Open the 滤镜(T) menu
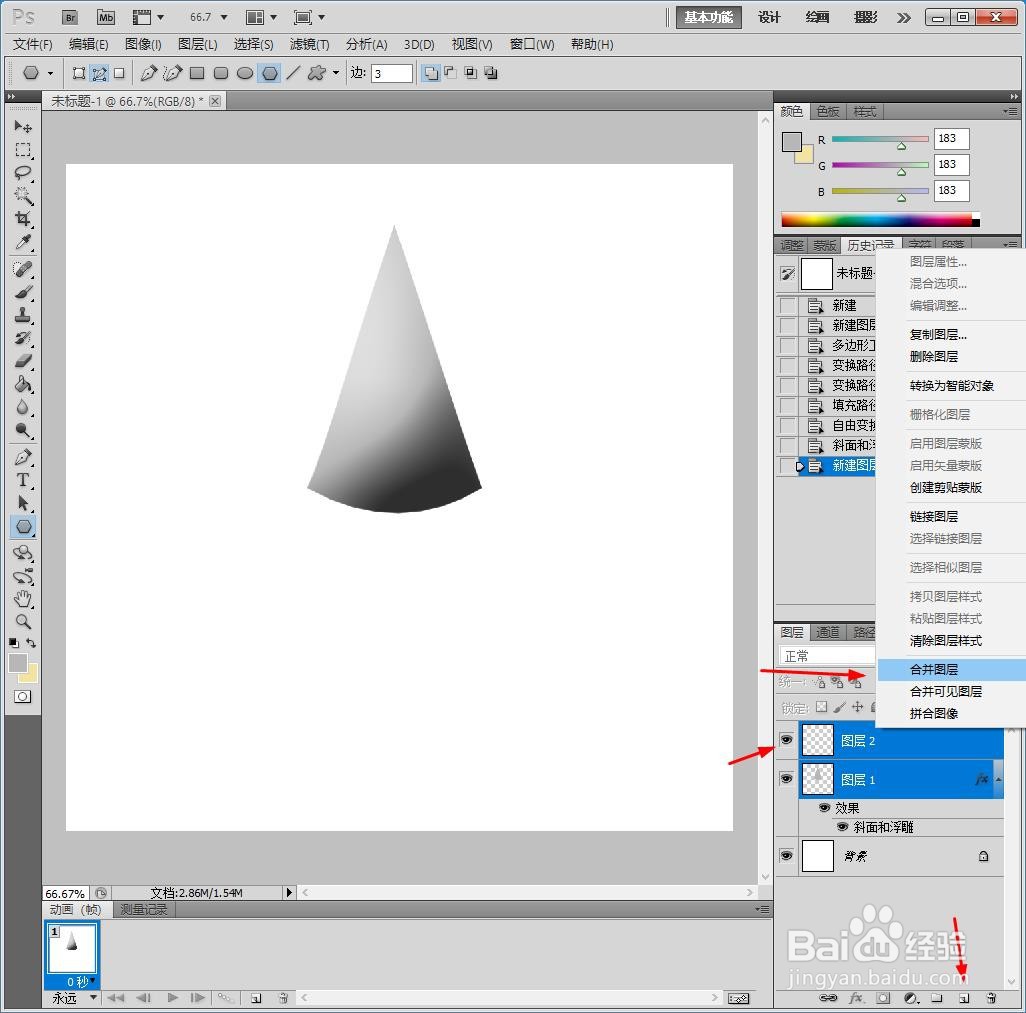The height and width of the screenshot is (1013, 1026). pos(310,44)
